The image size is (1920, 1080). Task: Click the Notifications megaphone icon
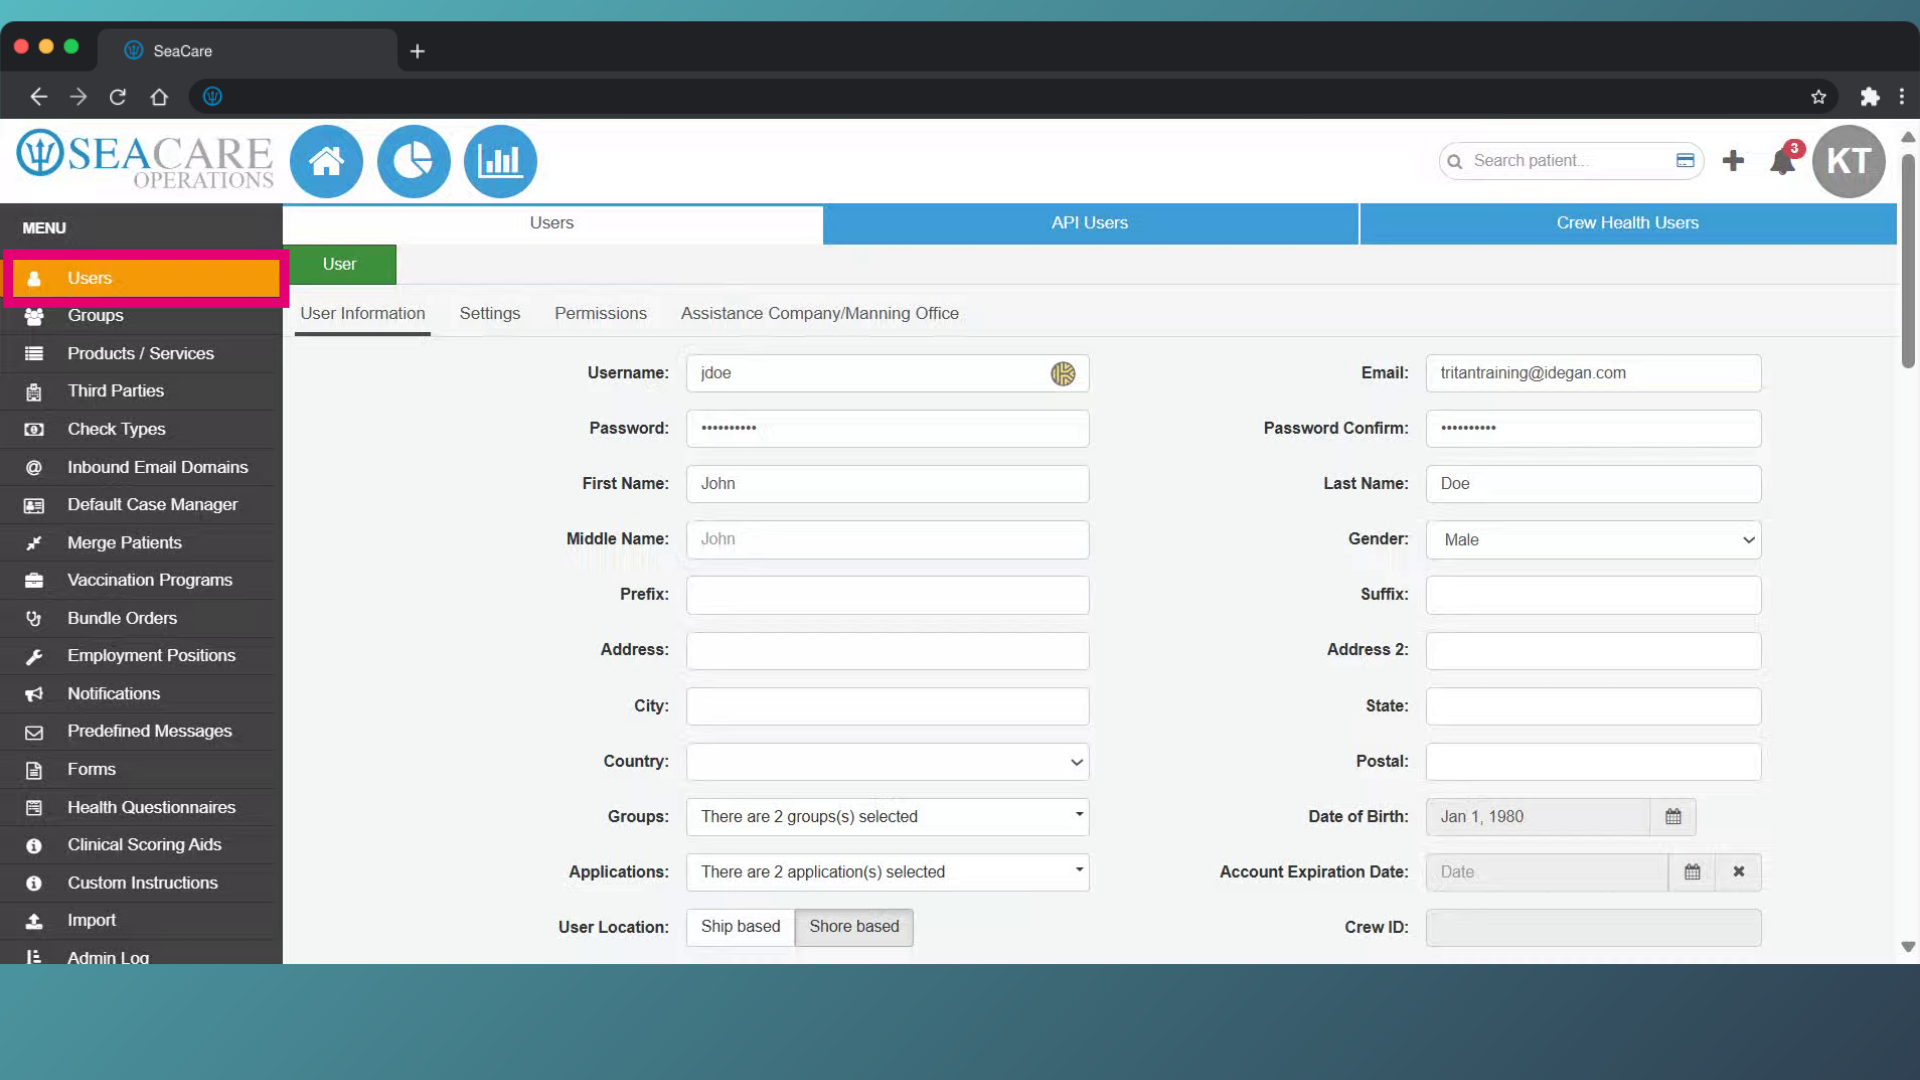(x=34, y=694)
